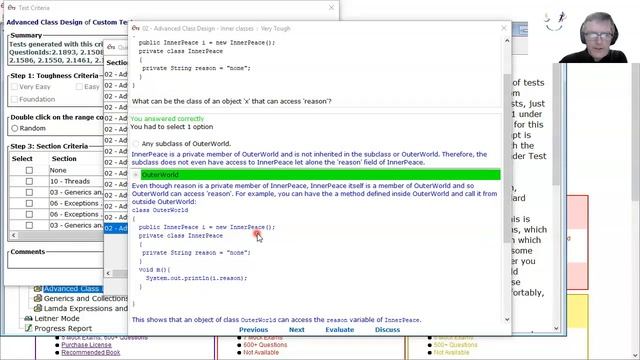This screenshot has width=640, height=360.
Task: Select Lamda Expressions tree item
Action: (85, 309)
